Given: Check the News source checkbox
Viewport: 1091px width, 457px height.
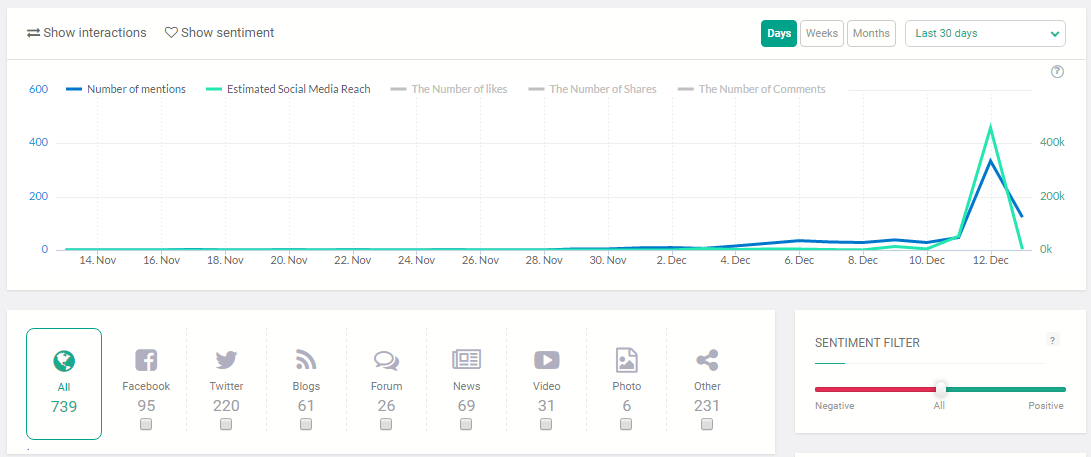Looking at the screenshot, I should tap(466, 424).
